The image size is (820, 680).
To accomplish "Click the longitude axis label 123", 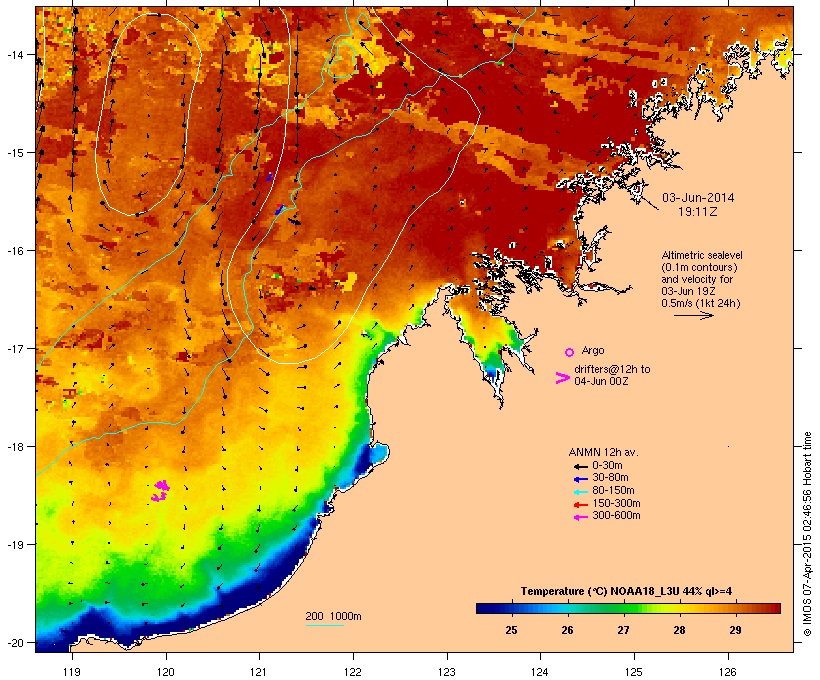I will pyautogui.click(x=447, y=672).
